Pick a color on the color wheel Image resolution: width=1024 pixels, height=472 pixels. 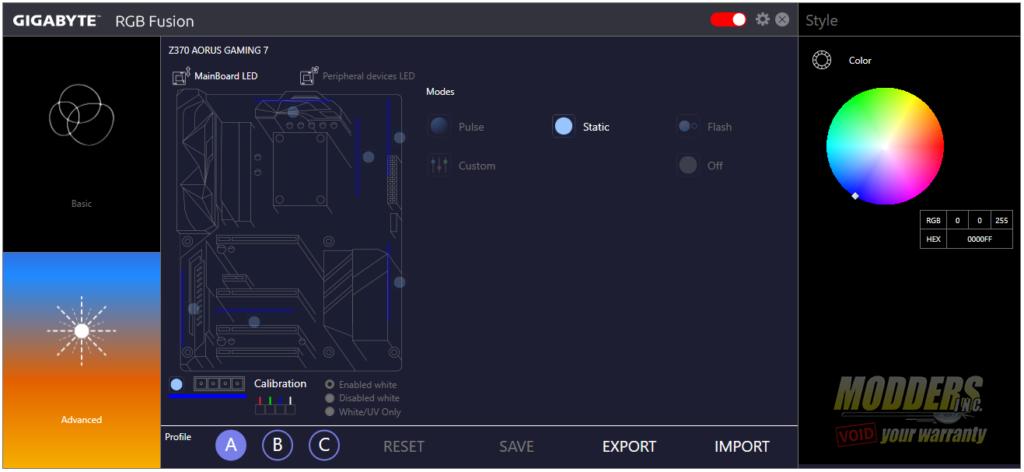pos(885,146)
